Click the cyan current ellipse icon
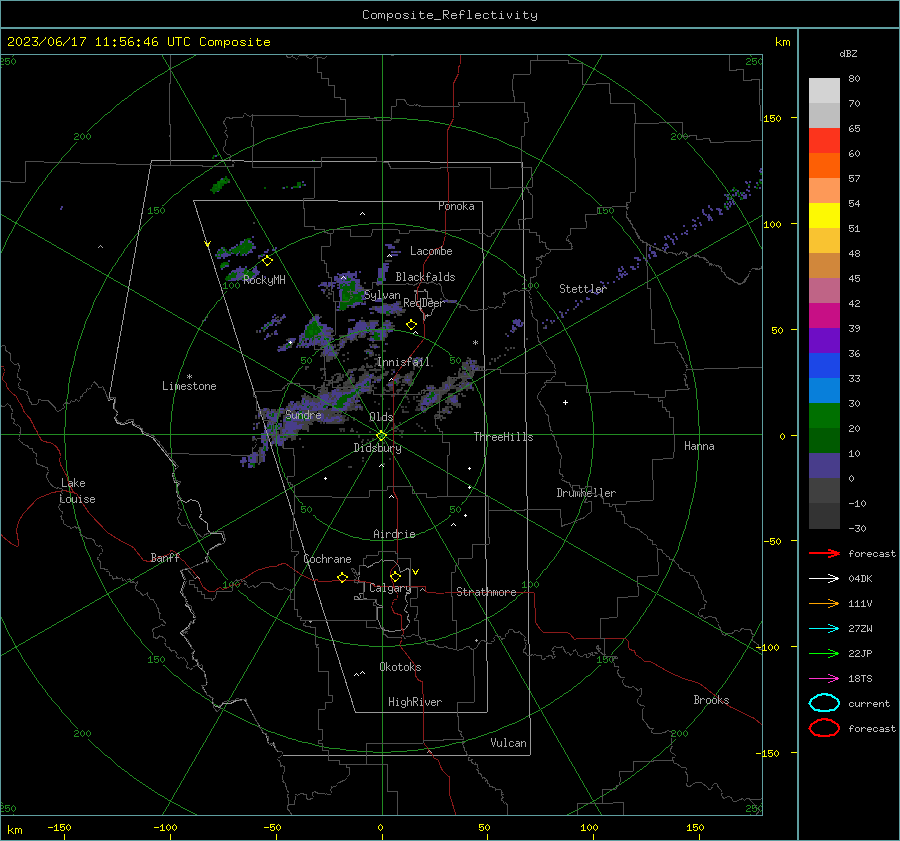 (x=824, y=703)
